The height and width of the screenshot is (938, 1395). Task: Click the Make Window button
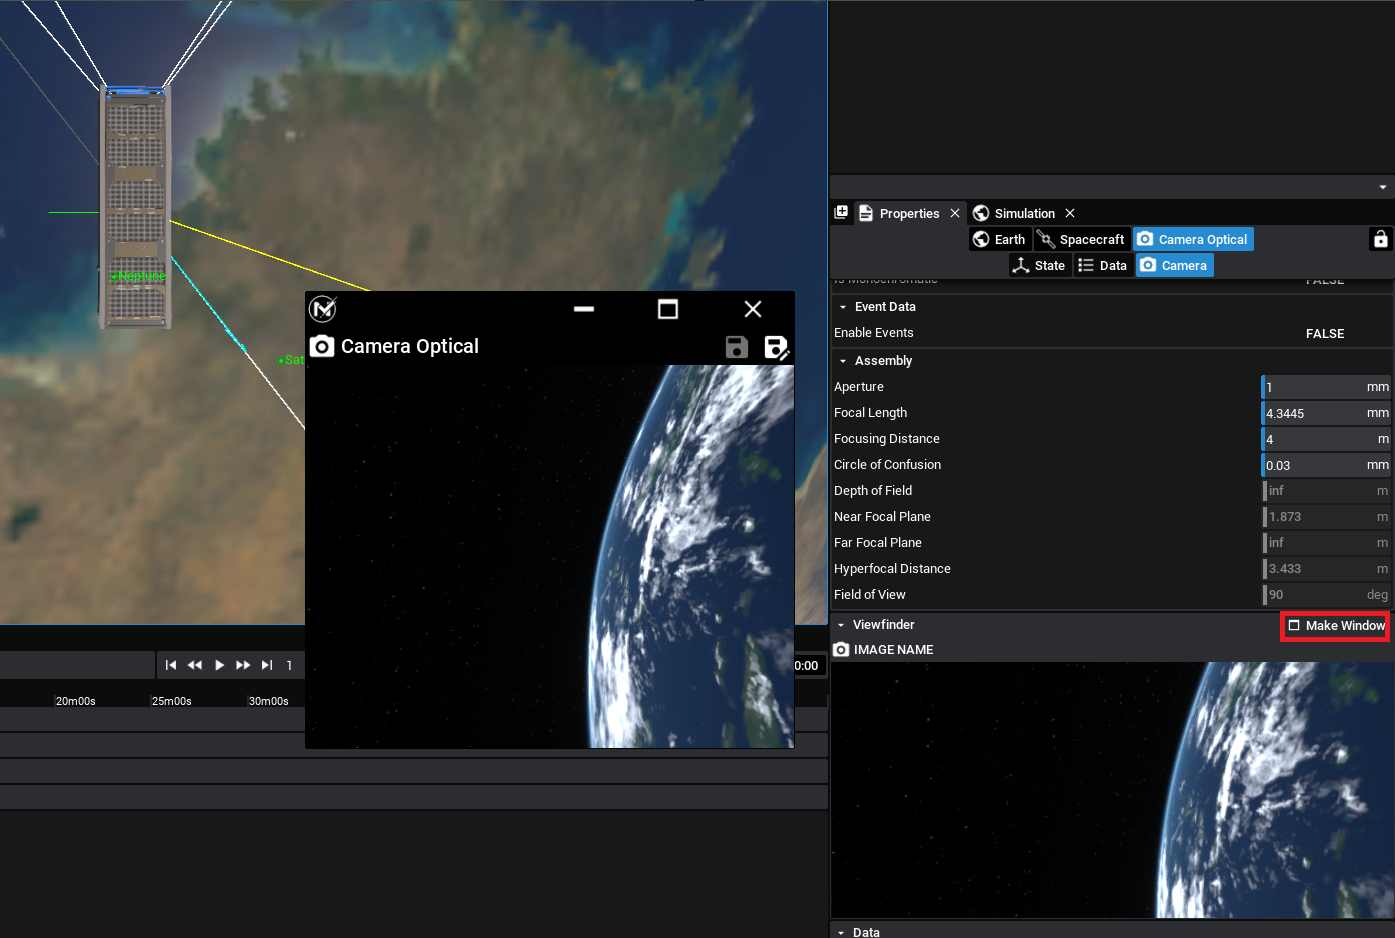coord(1335,626)
